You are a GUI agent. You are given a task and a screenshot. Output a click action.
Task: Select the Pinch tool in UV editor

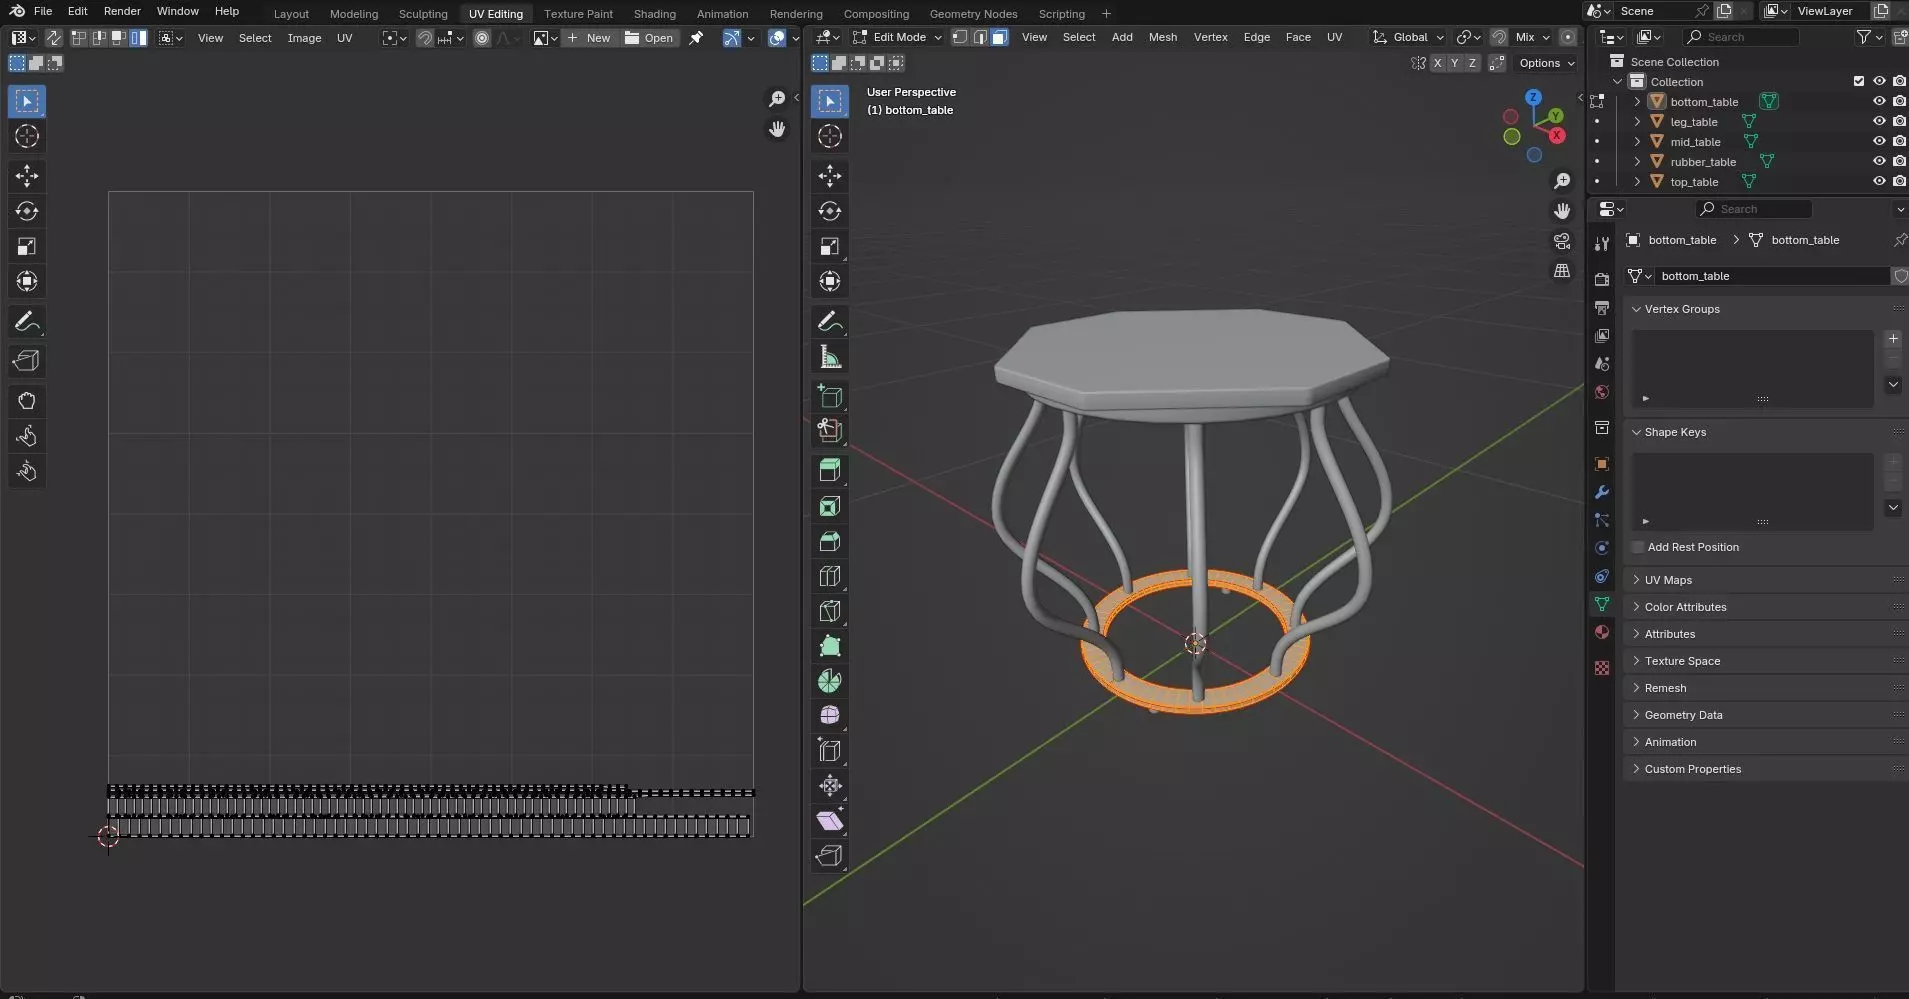(x=27, y=471)
